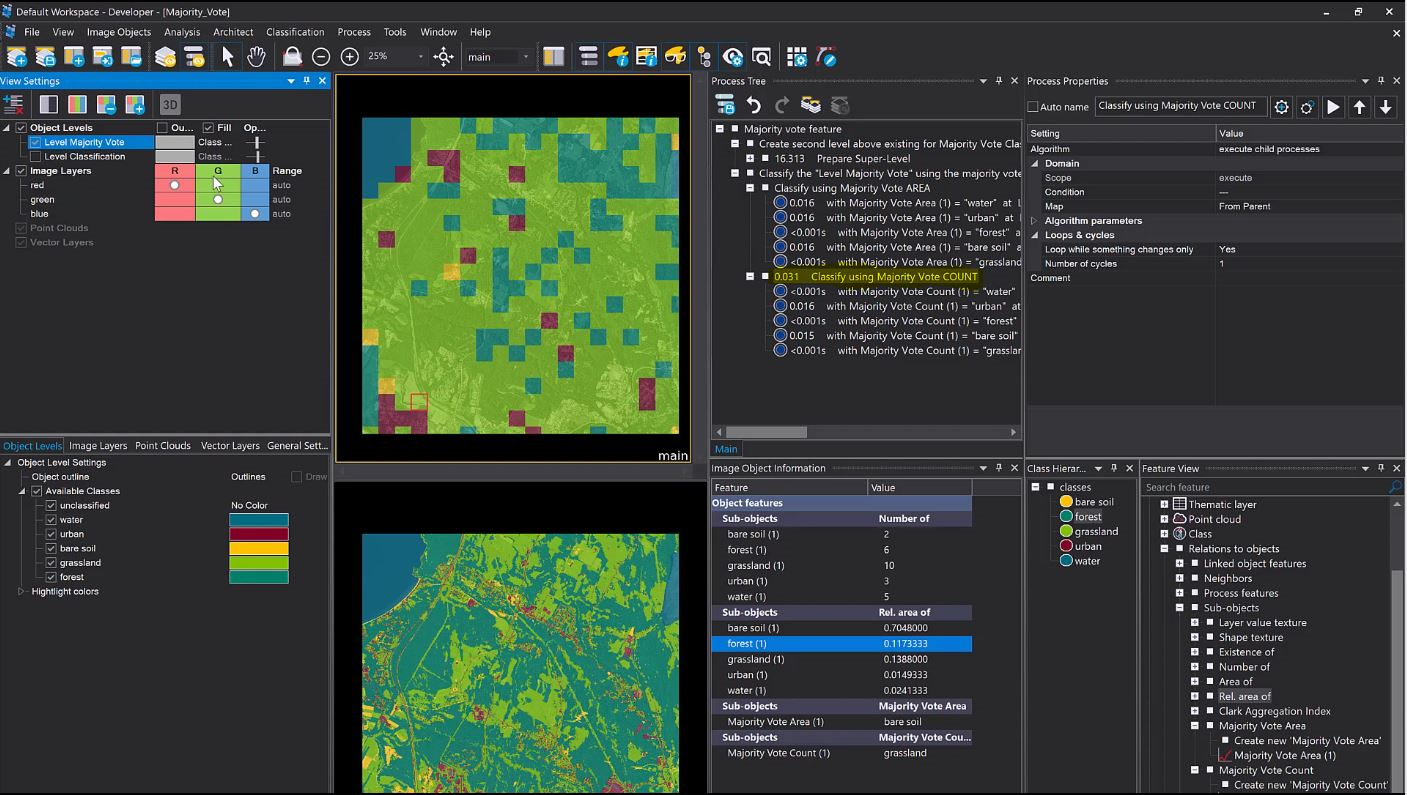Open the Classification menu

(x=295, y=32)
